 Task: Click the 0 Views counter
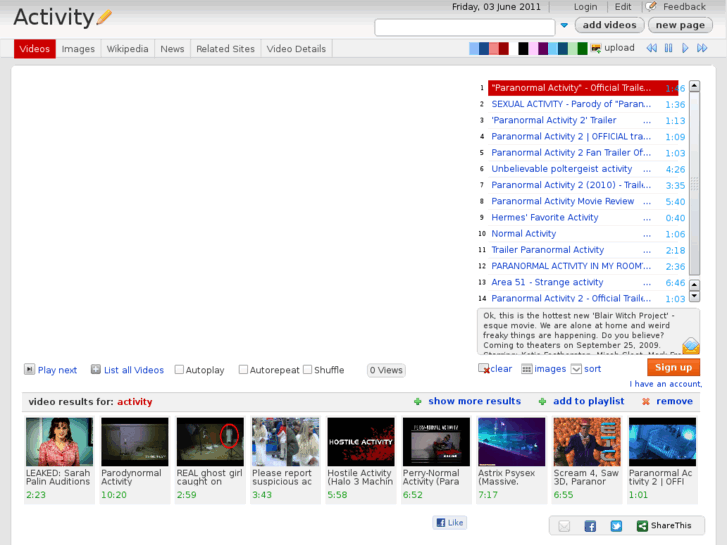pos(386,370)
